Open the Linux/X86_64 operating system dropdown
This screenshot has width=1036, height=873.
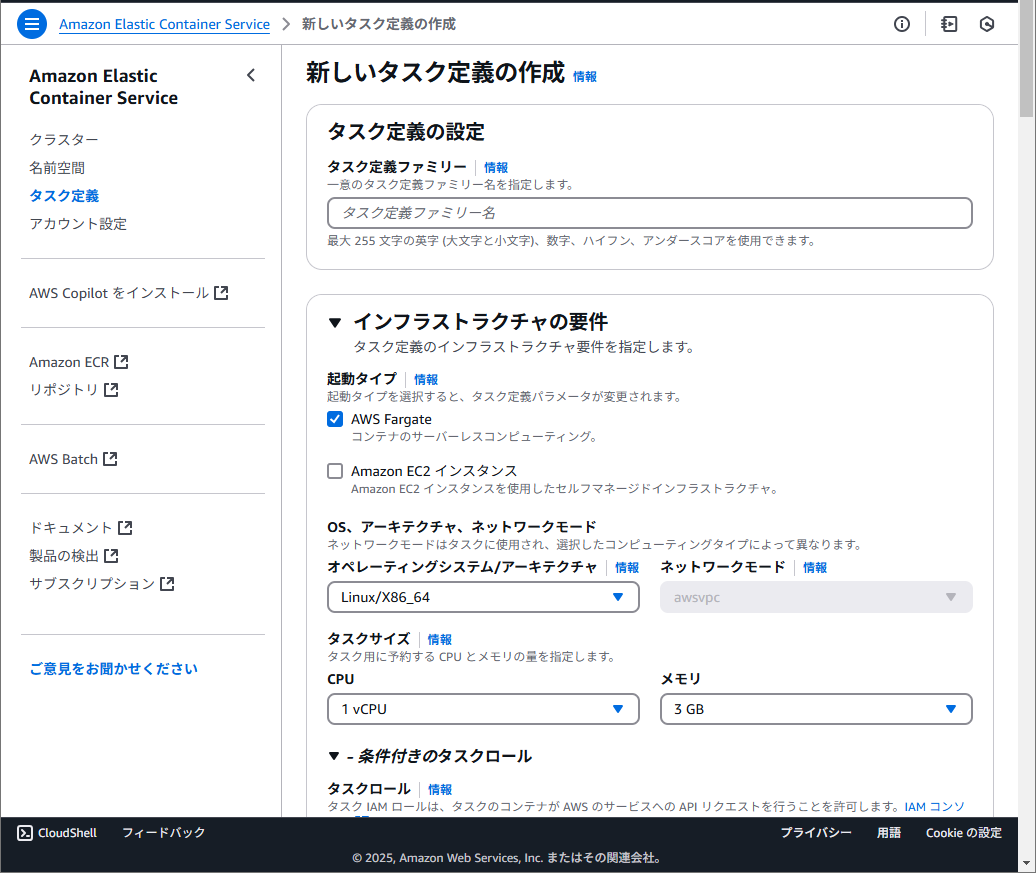pos(483,597)
